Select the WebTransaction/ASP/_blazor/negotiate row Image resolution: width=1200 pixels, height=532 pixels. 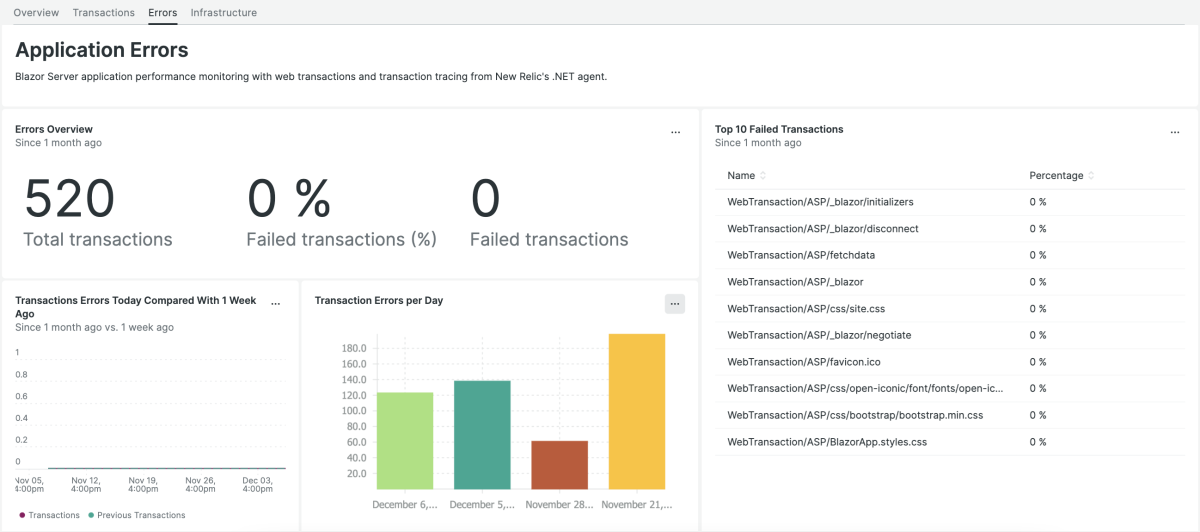(x=819, y=335)
